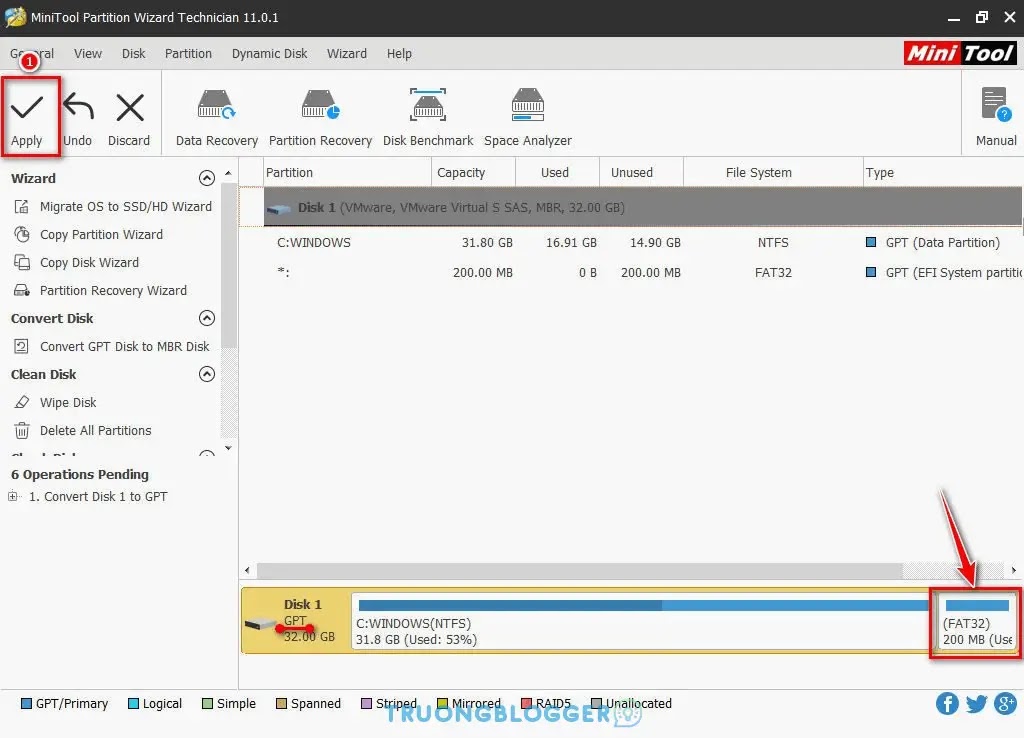The height and width of the screenshot is (738, 1024).
Task: Open the Space Analyzer tool
Action: pyautogui.click(x=528, y=118)
